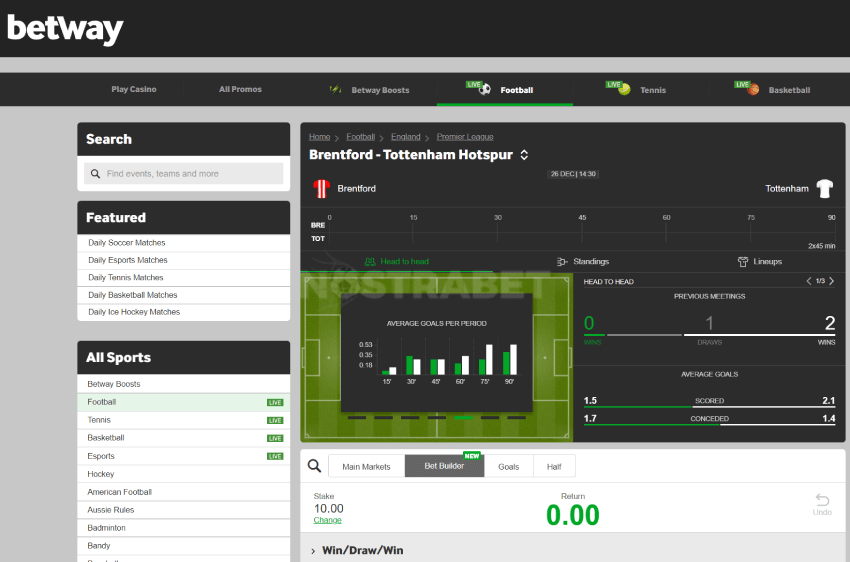Select Badminton in All Sports list
The image size is (850, 562).
[x=184, y=528]
